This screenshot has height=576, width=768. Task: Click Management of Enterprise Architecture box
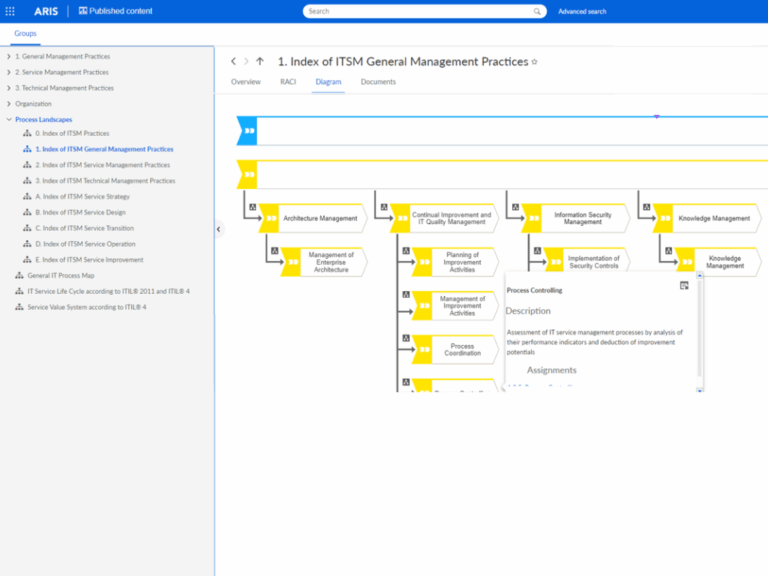(x=324, y=262)
